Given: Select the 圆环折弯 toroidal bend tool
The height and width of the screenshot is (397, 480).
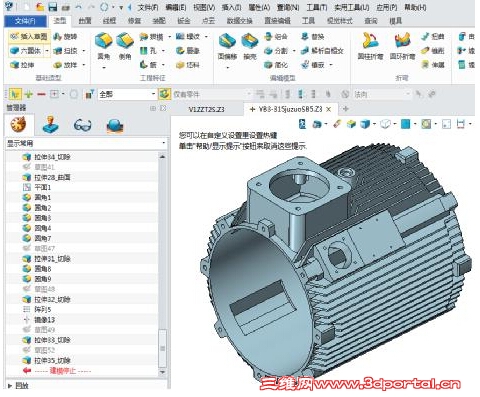Looking at the screenshot, I should pos(403,47).
